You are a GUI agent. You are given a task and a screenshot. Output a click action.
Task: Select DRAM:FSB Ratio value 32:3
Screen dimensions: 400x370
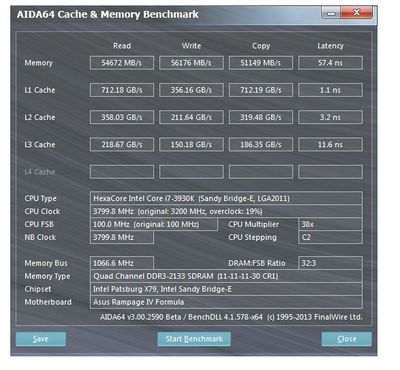click(330, 263)
